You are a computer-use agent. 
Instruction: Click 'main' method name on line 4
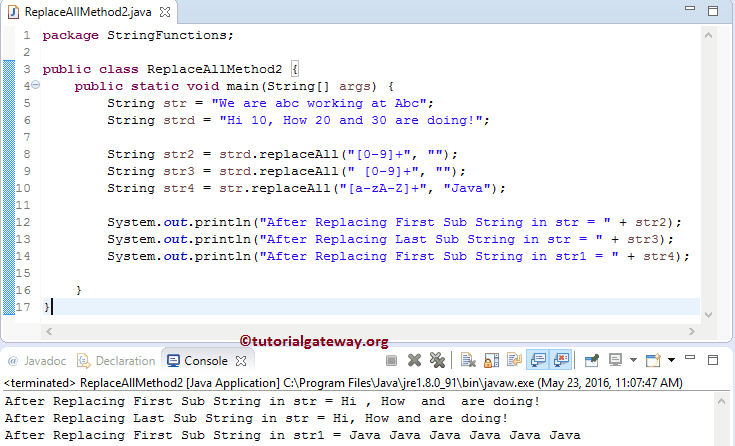point(242,86)
